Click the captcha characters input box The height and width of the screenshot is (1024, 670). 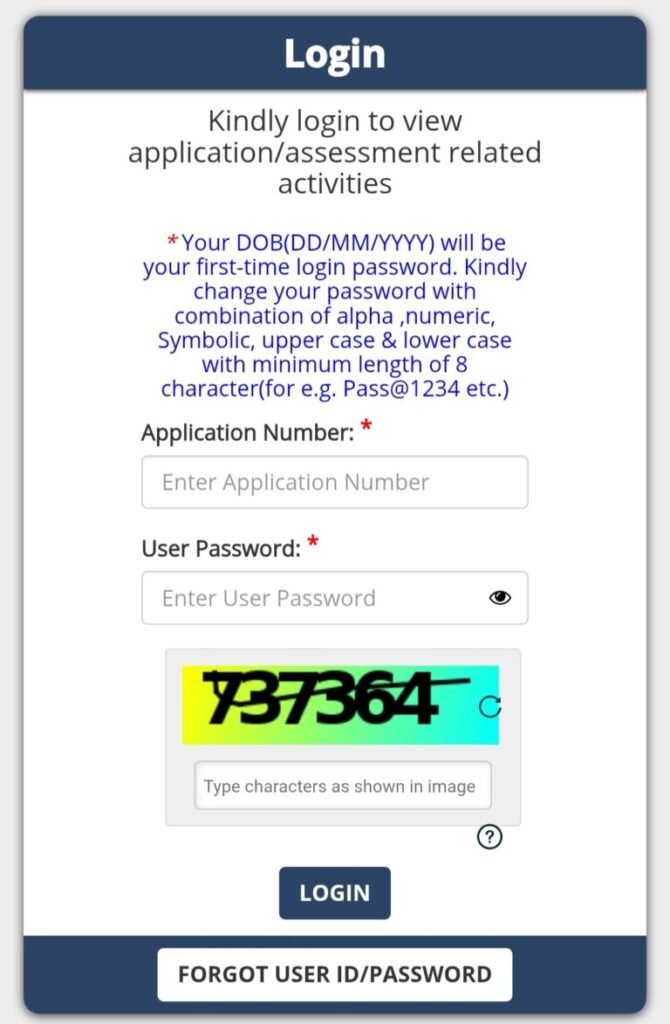coord(342,786)
